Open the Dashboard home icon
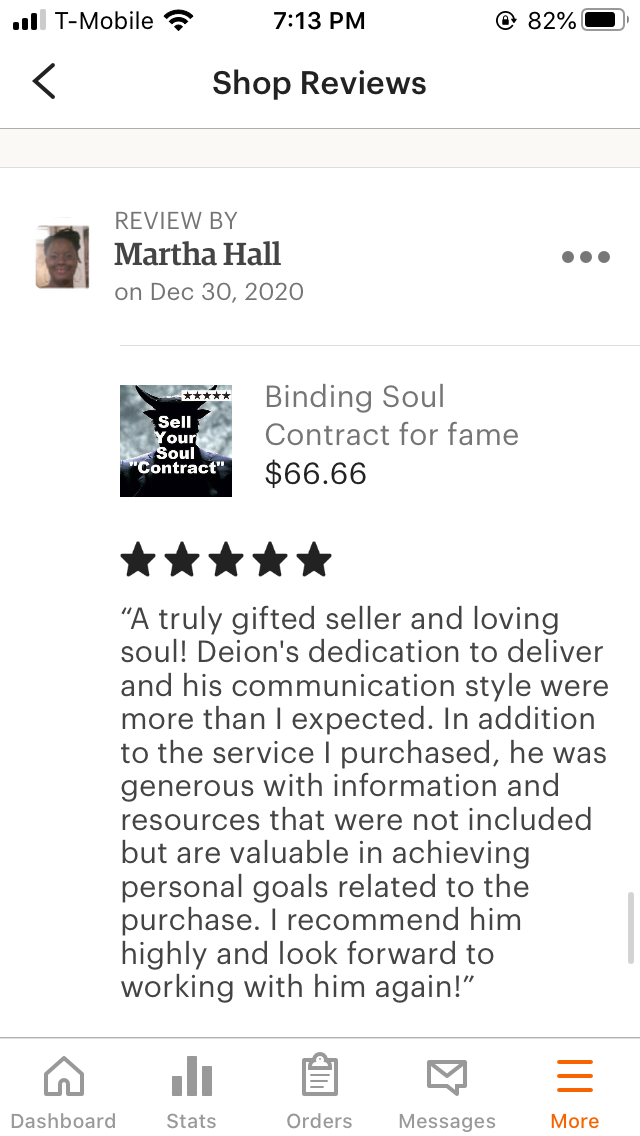The height and width of the screenshot is (1136, 640). click(x=64, y=1075)
